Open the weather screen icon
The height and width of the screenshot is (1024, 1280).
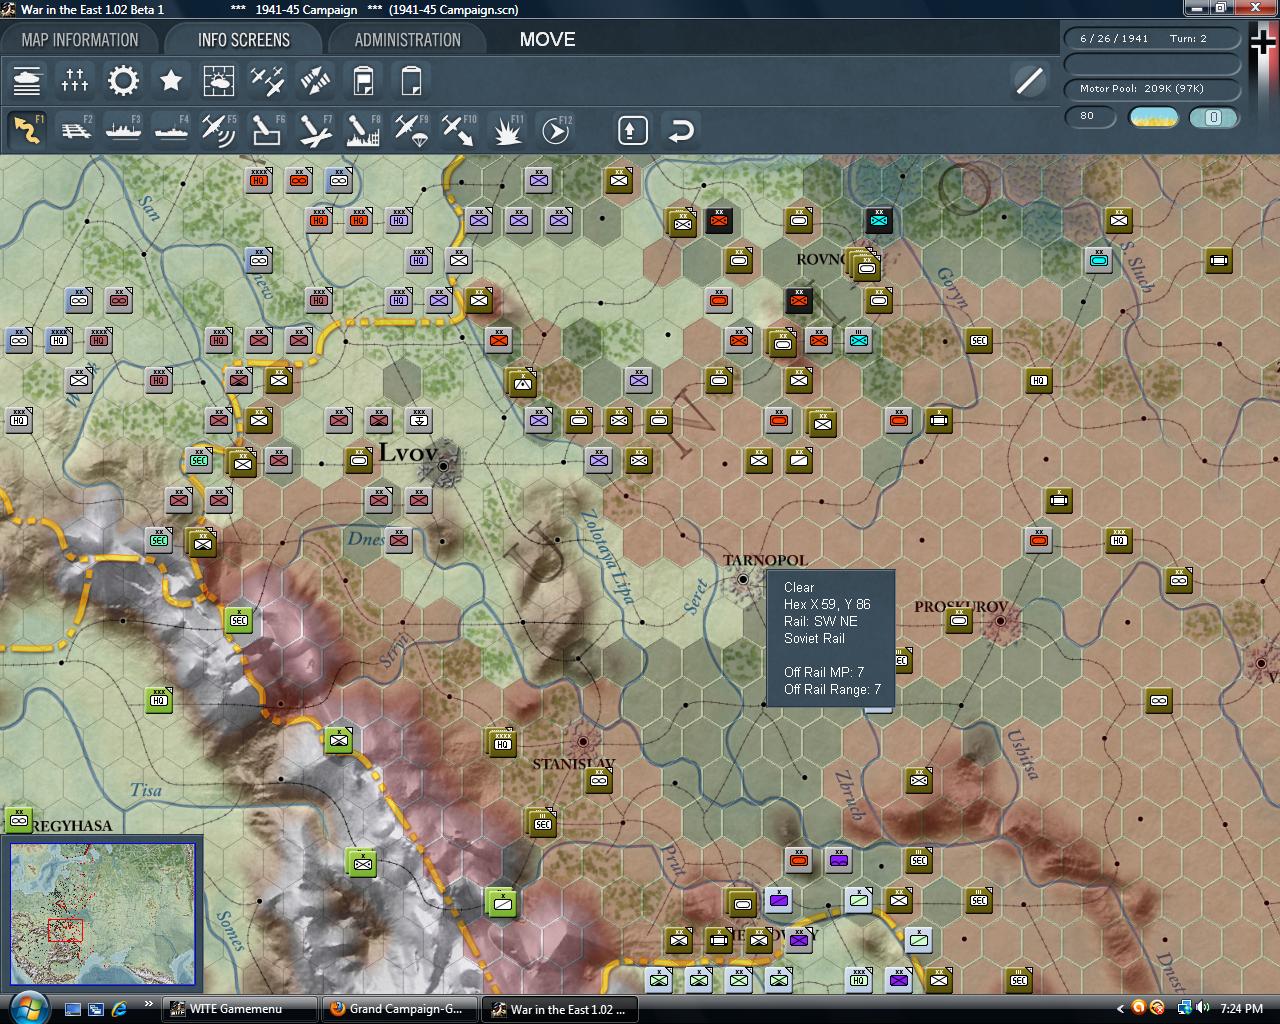(219, 80)
